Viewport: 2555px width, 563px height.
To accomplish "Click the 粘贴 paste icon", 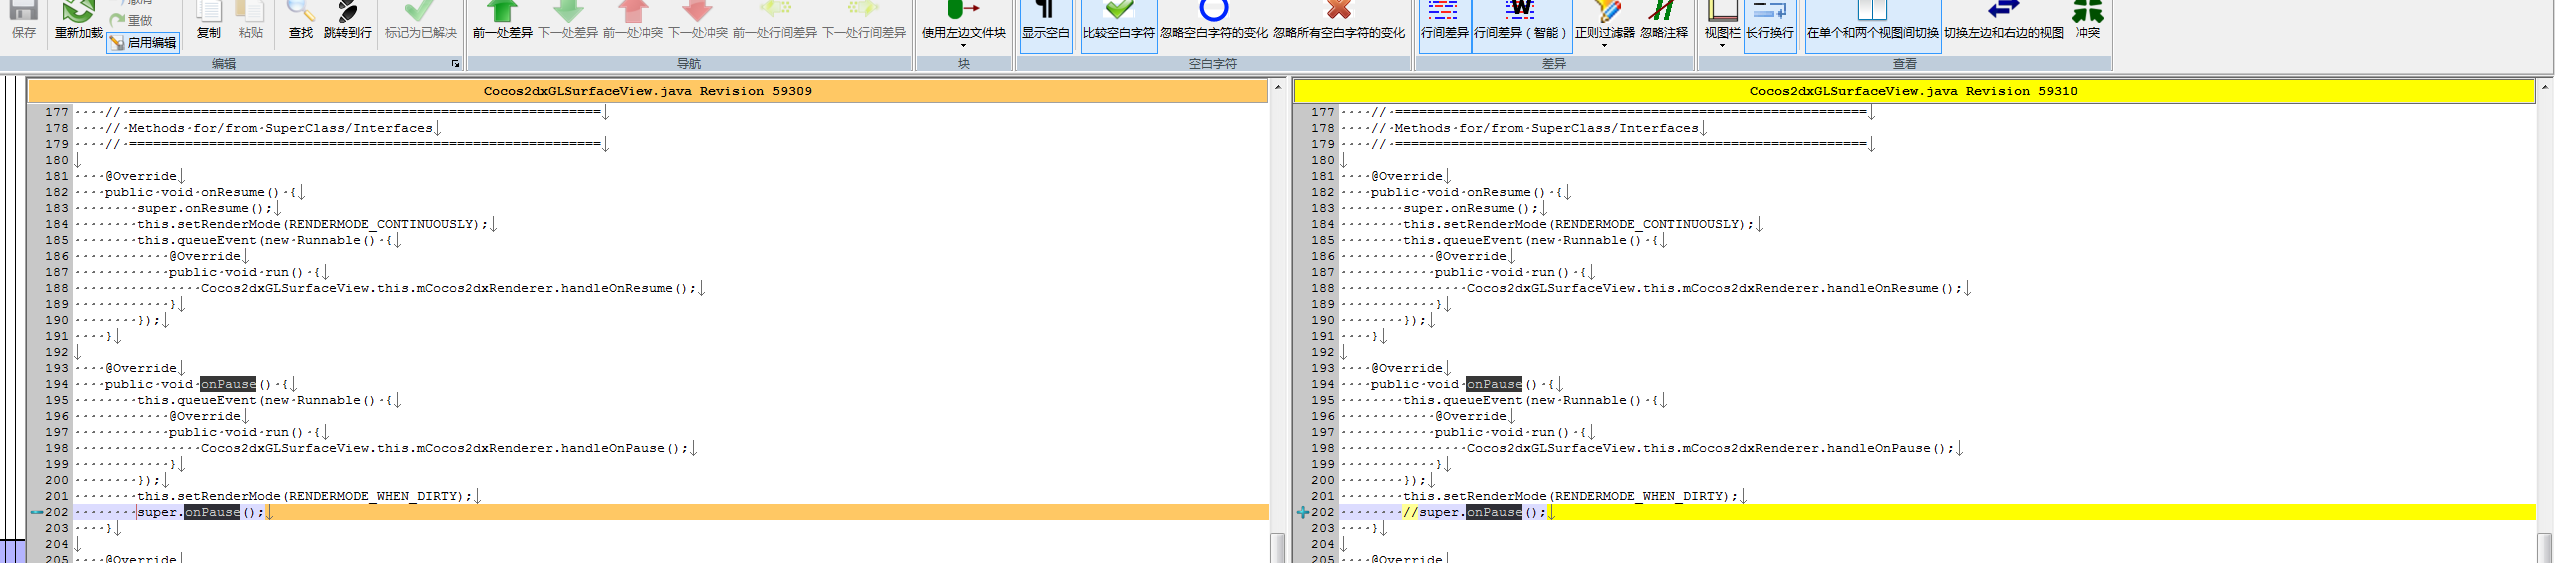I will click(251, 20).
